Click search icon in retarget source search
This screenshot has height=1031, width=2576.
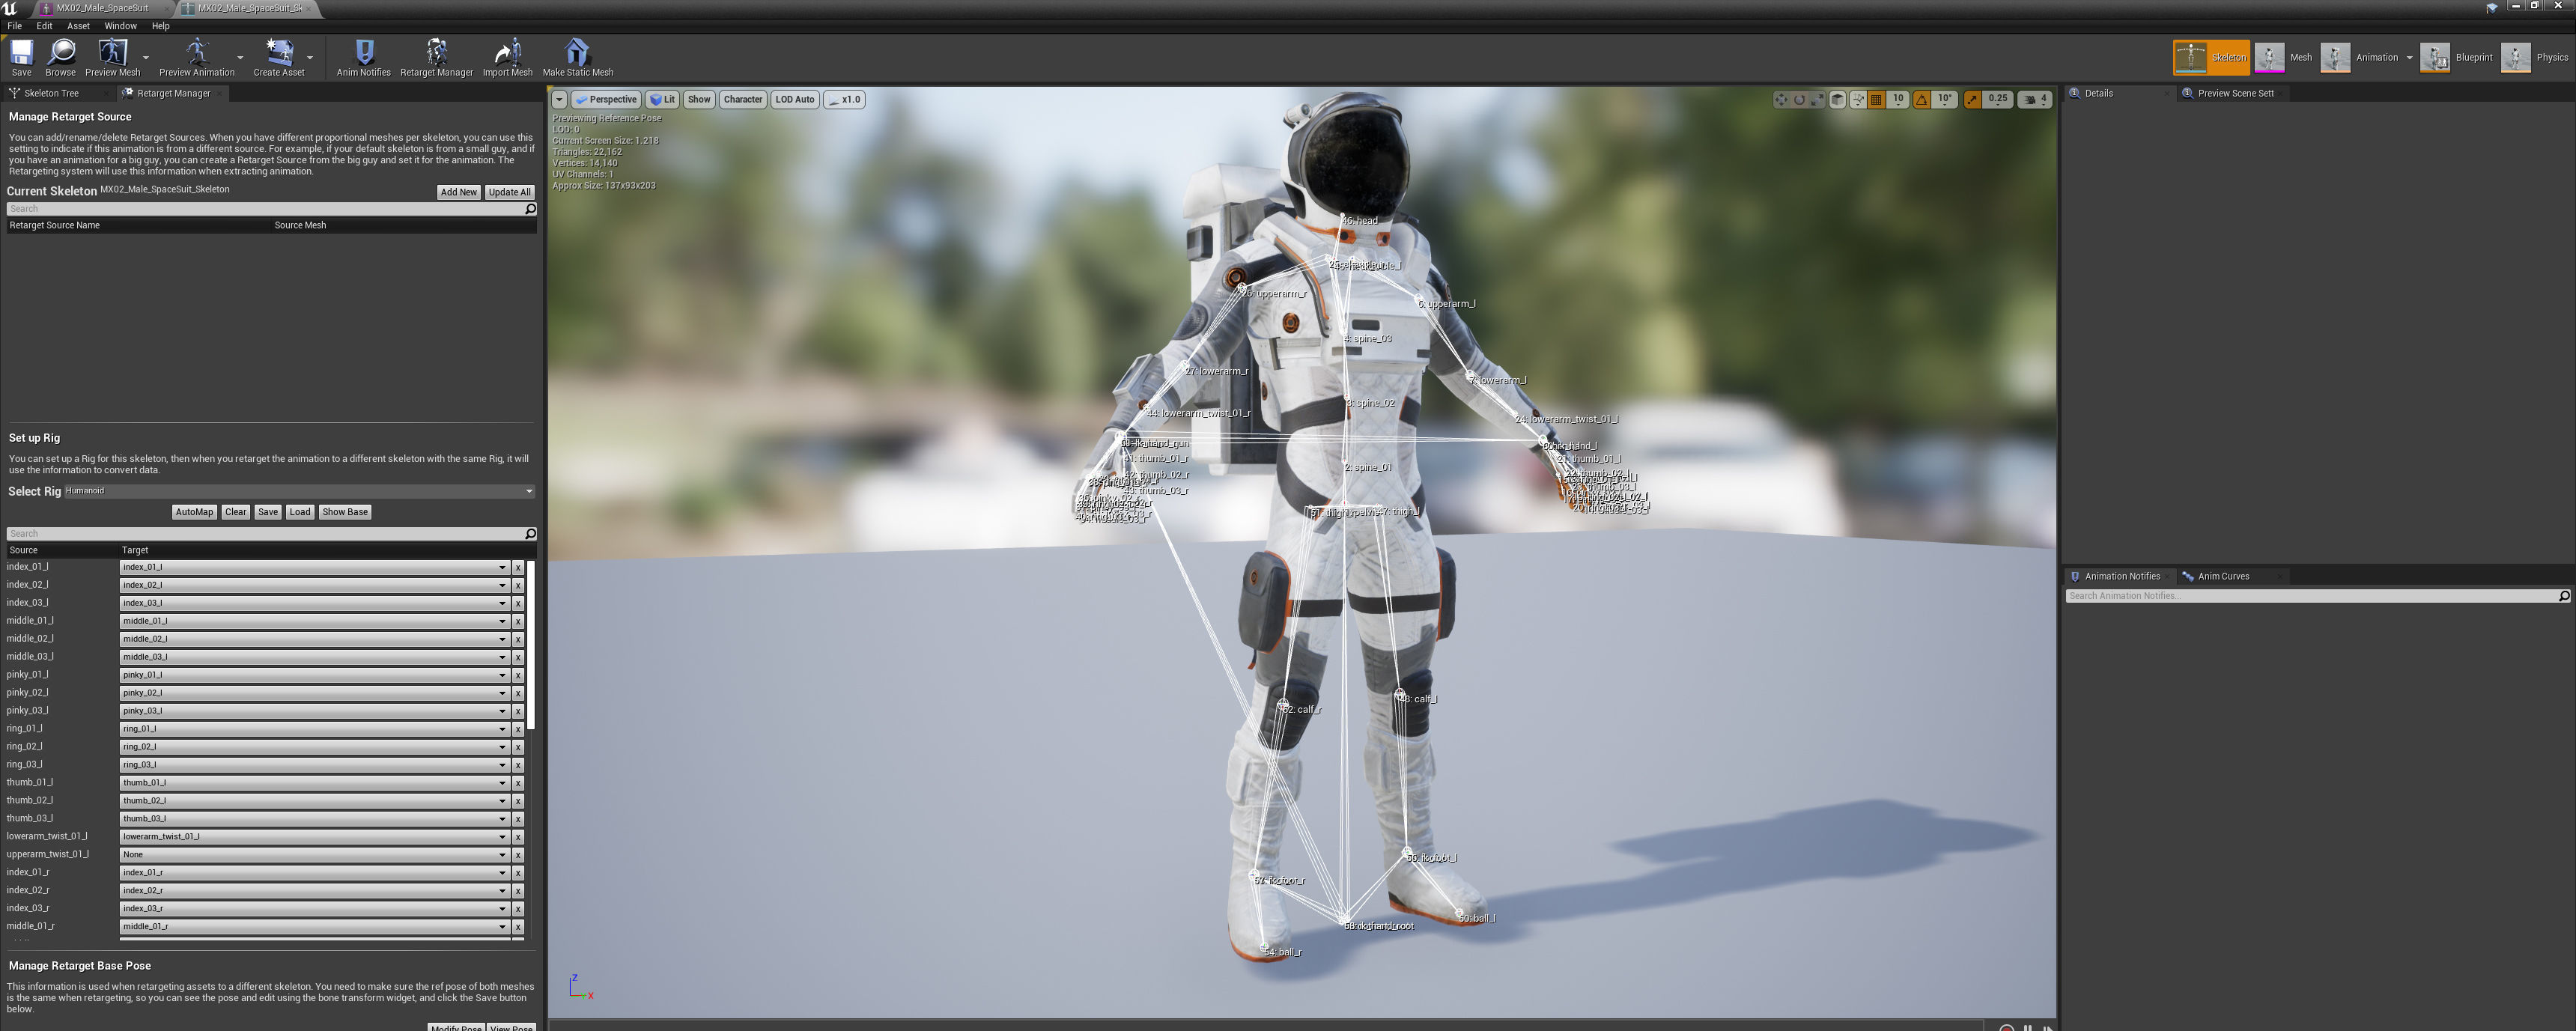click(x=530, y=209)
